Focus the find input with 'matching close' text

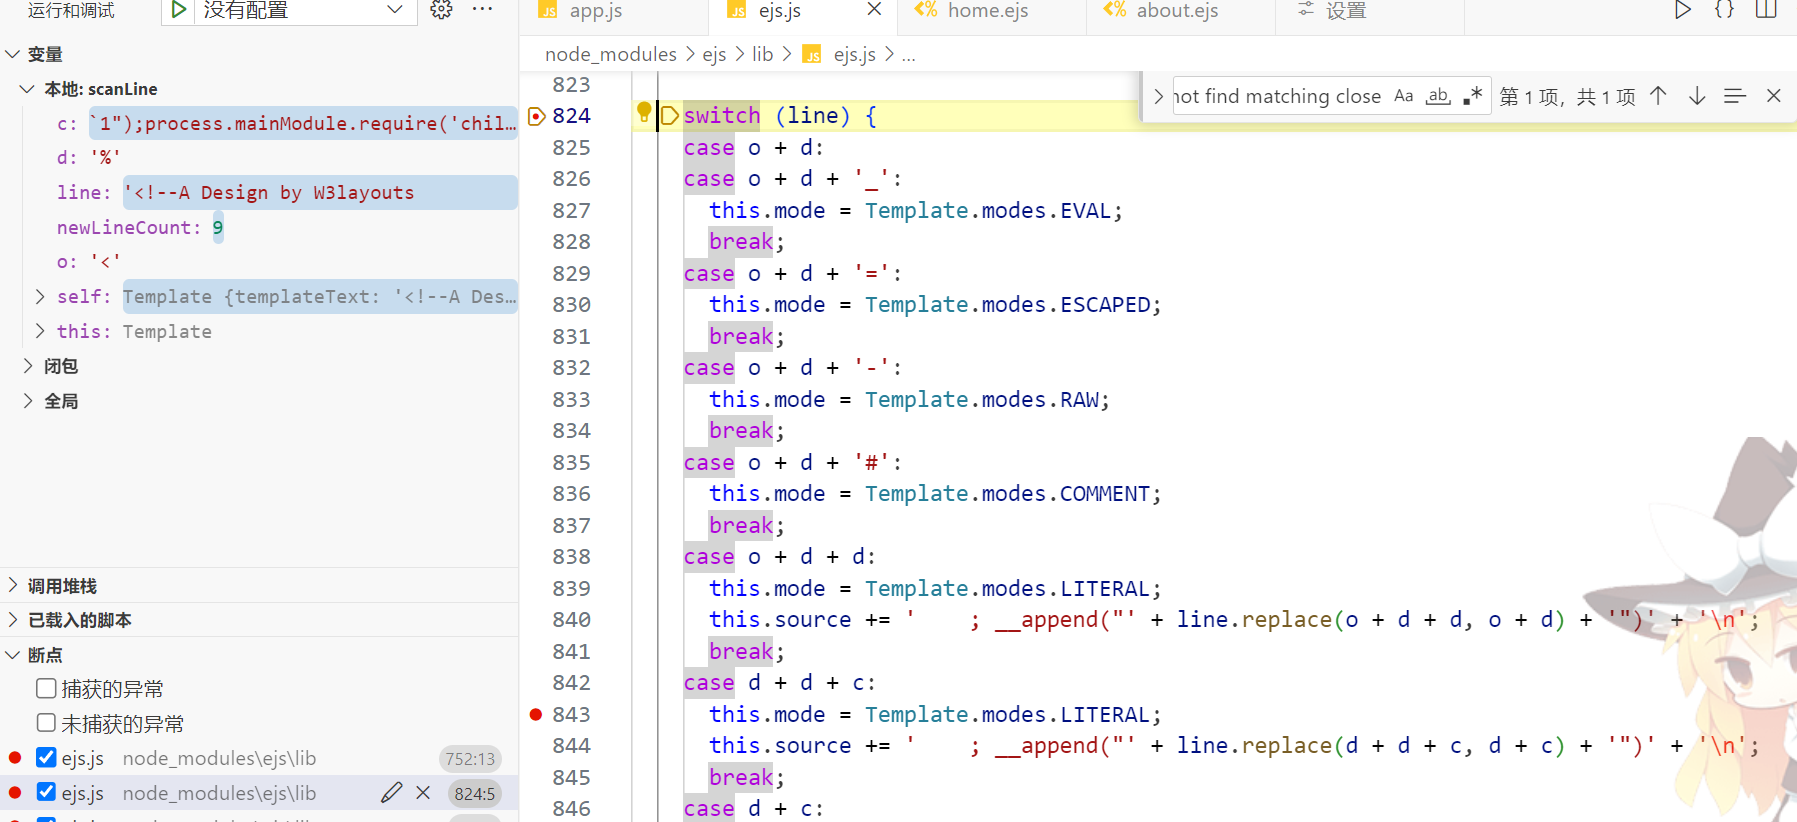1277,96
